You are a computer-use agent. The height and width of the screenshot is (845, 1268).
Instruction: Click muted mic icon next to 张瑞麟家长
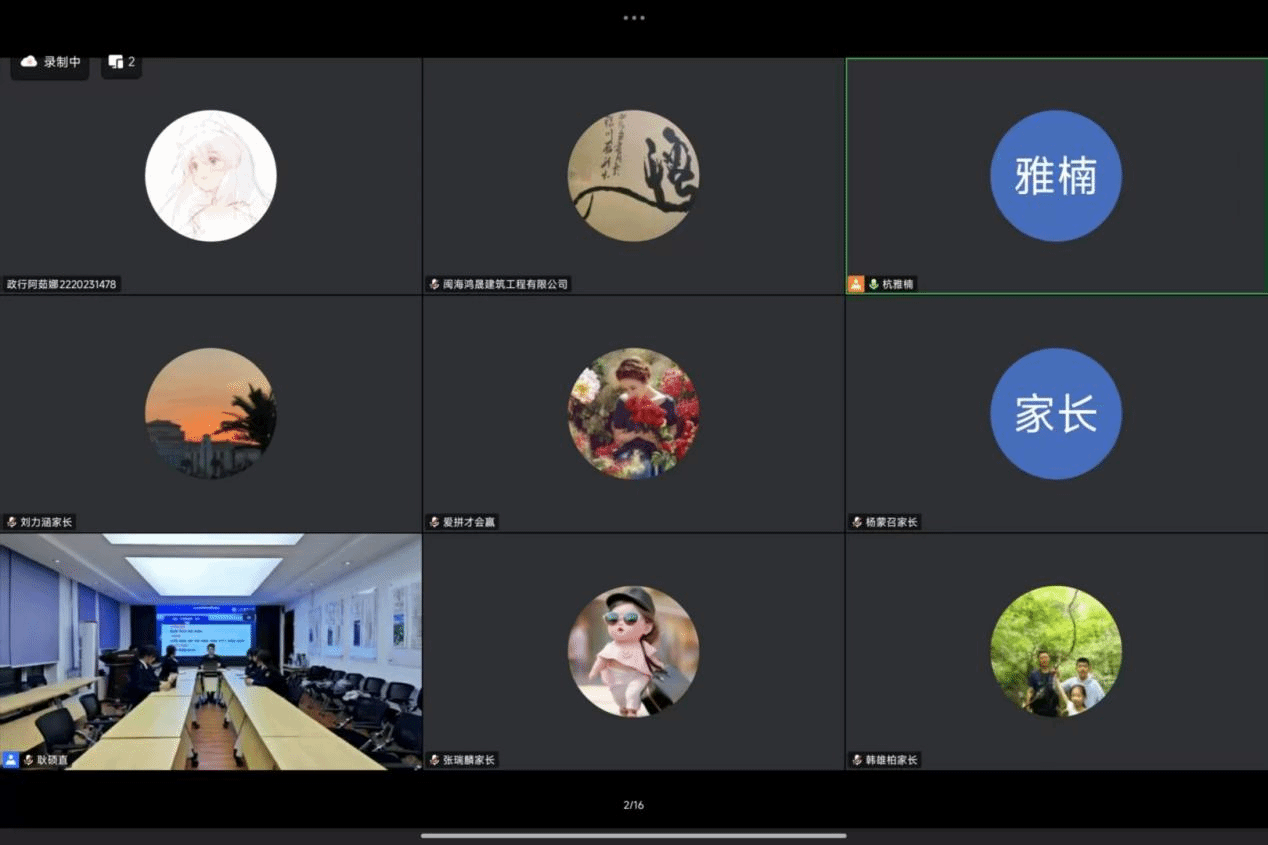[434, 760]
